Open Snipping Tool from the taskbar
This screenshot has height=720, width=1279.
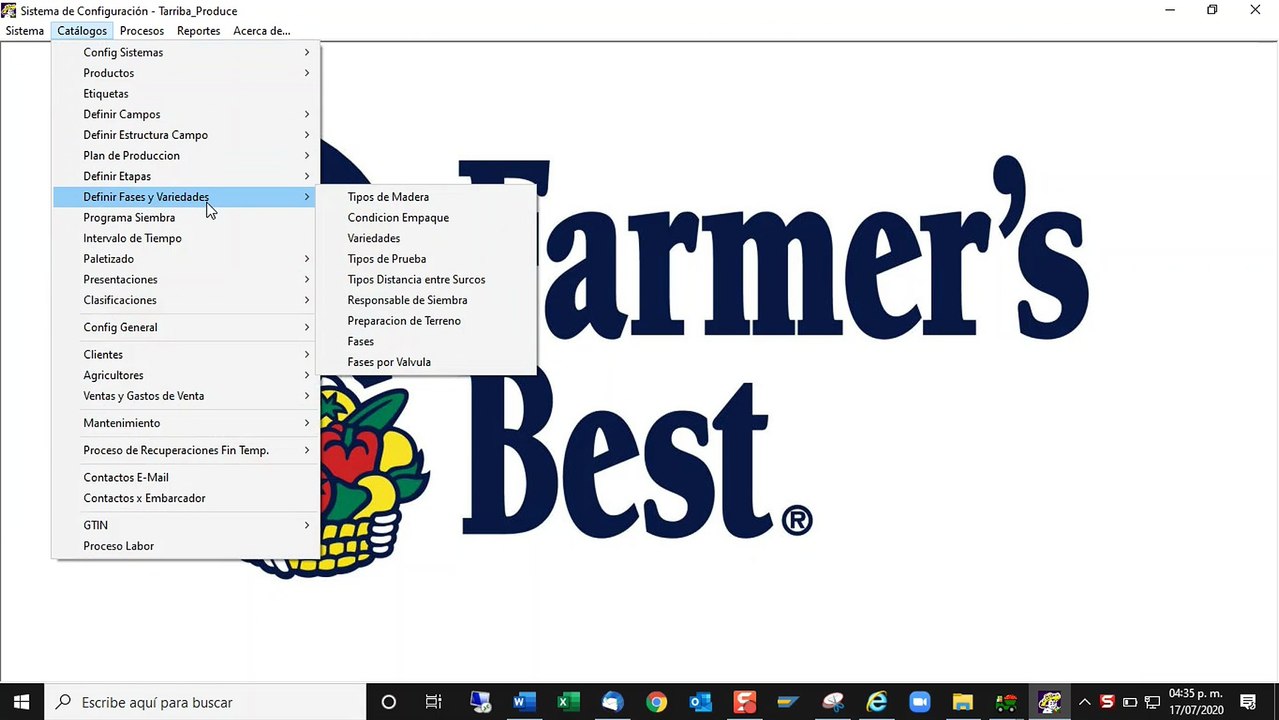point(833,702)
